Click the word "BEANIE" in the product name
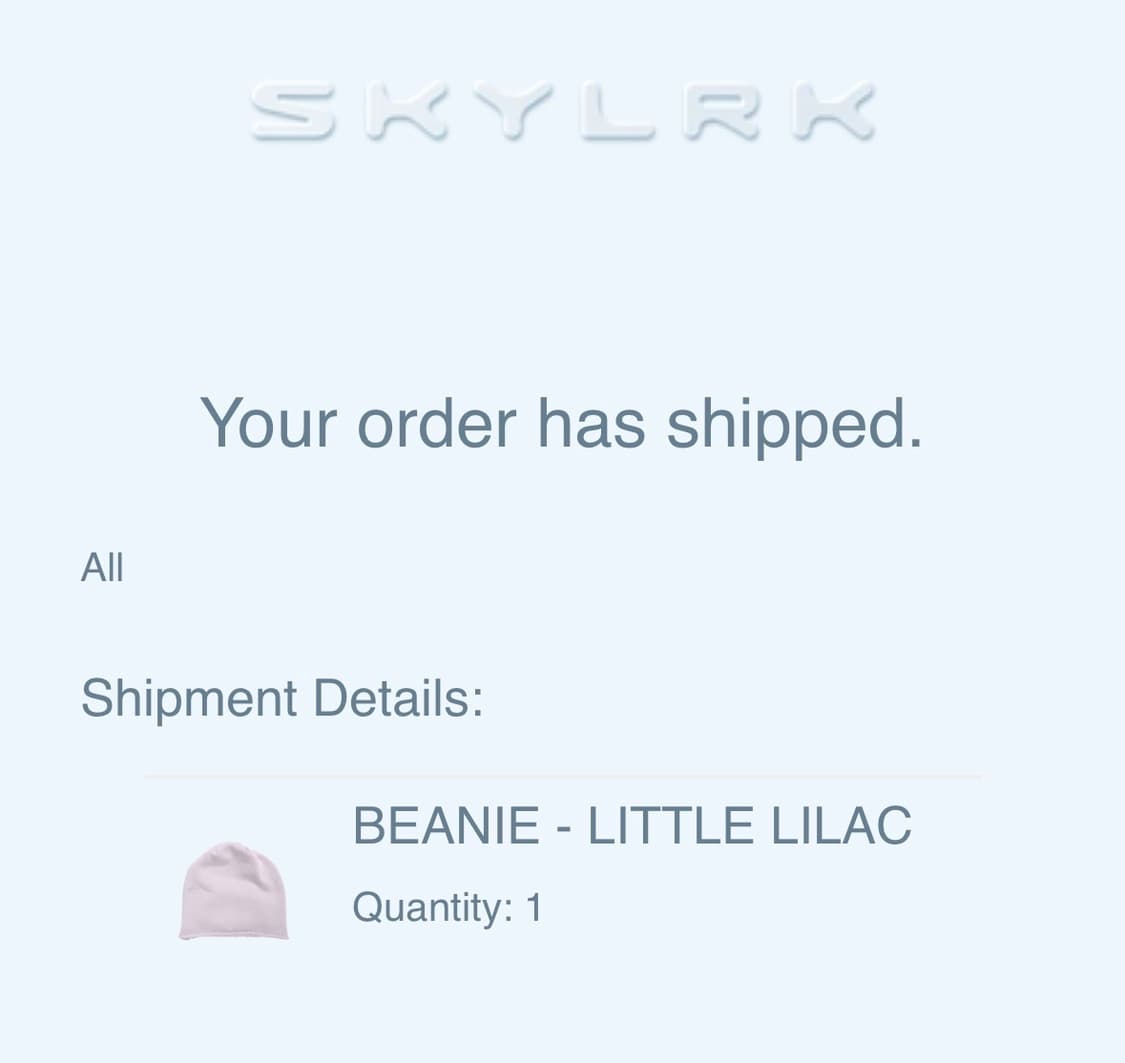 pos(446,826)
